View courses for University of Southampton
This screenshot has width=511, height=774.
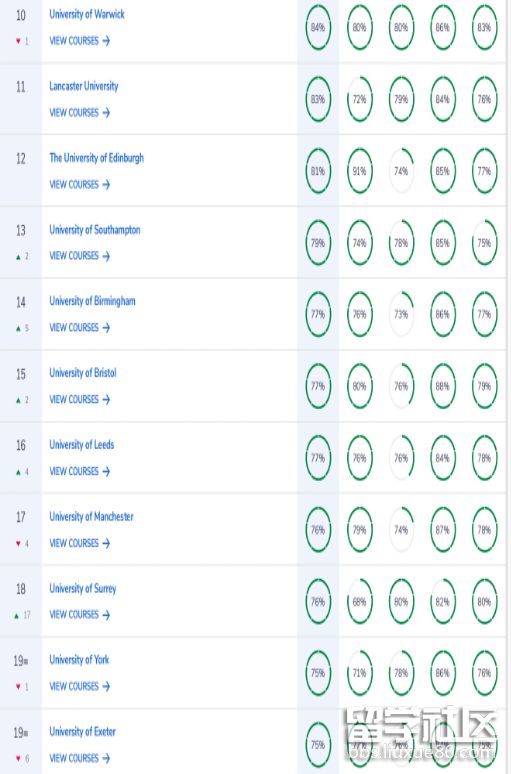(x=79, y=256)
